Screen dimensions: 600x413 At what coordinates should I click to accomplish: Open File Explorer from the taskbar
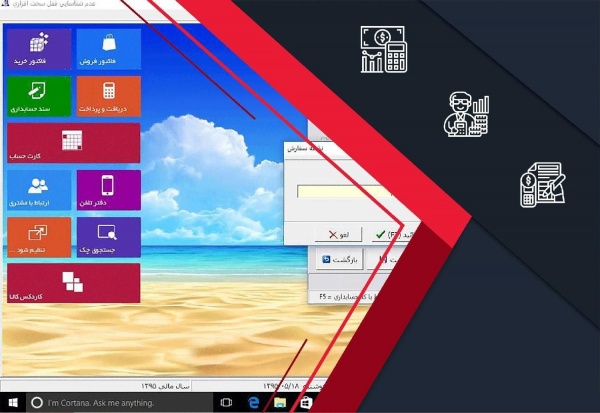280,403
